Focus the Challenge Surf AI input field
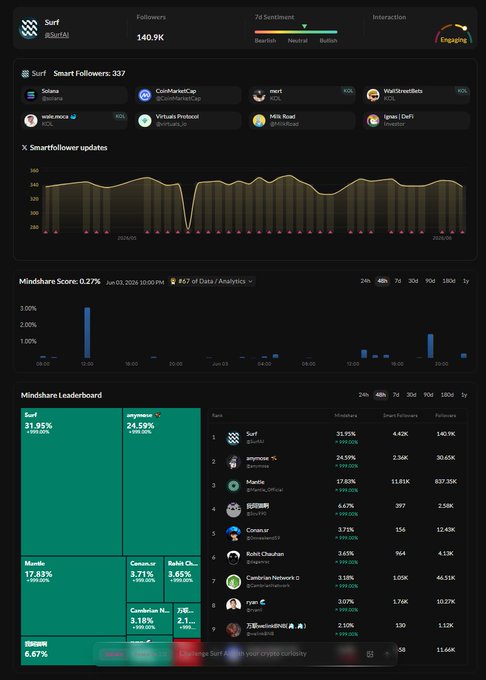This screenshot has width=486, height=680. pos(243,654)
